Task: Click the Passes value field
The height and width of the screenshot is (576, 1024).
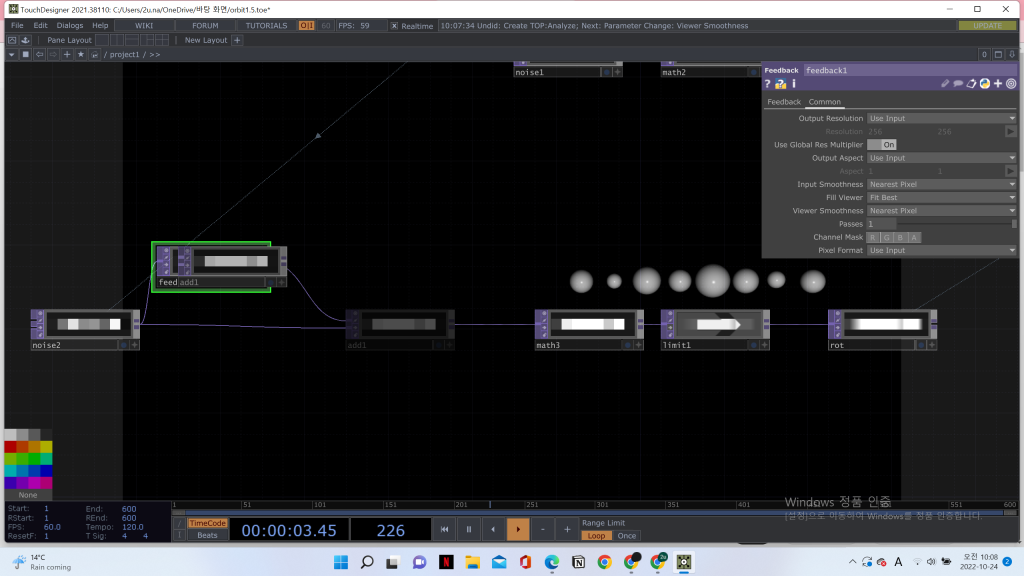Action: [x=882, y=224]
